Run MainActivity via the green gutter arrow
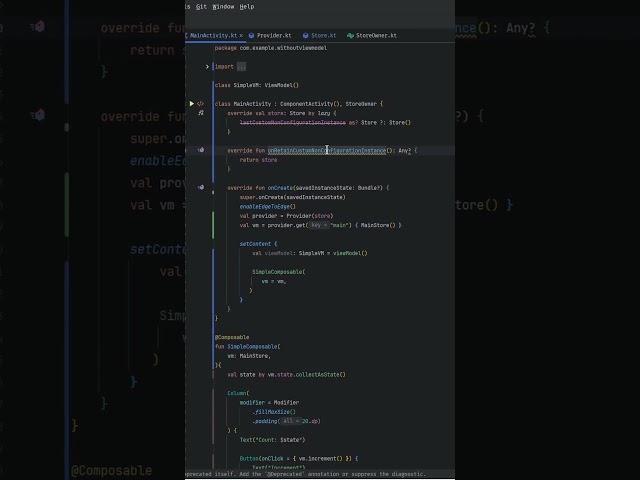 point(191,104)
